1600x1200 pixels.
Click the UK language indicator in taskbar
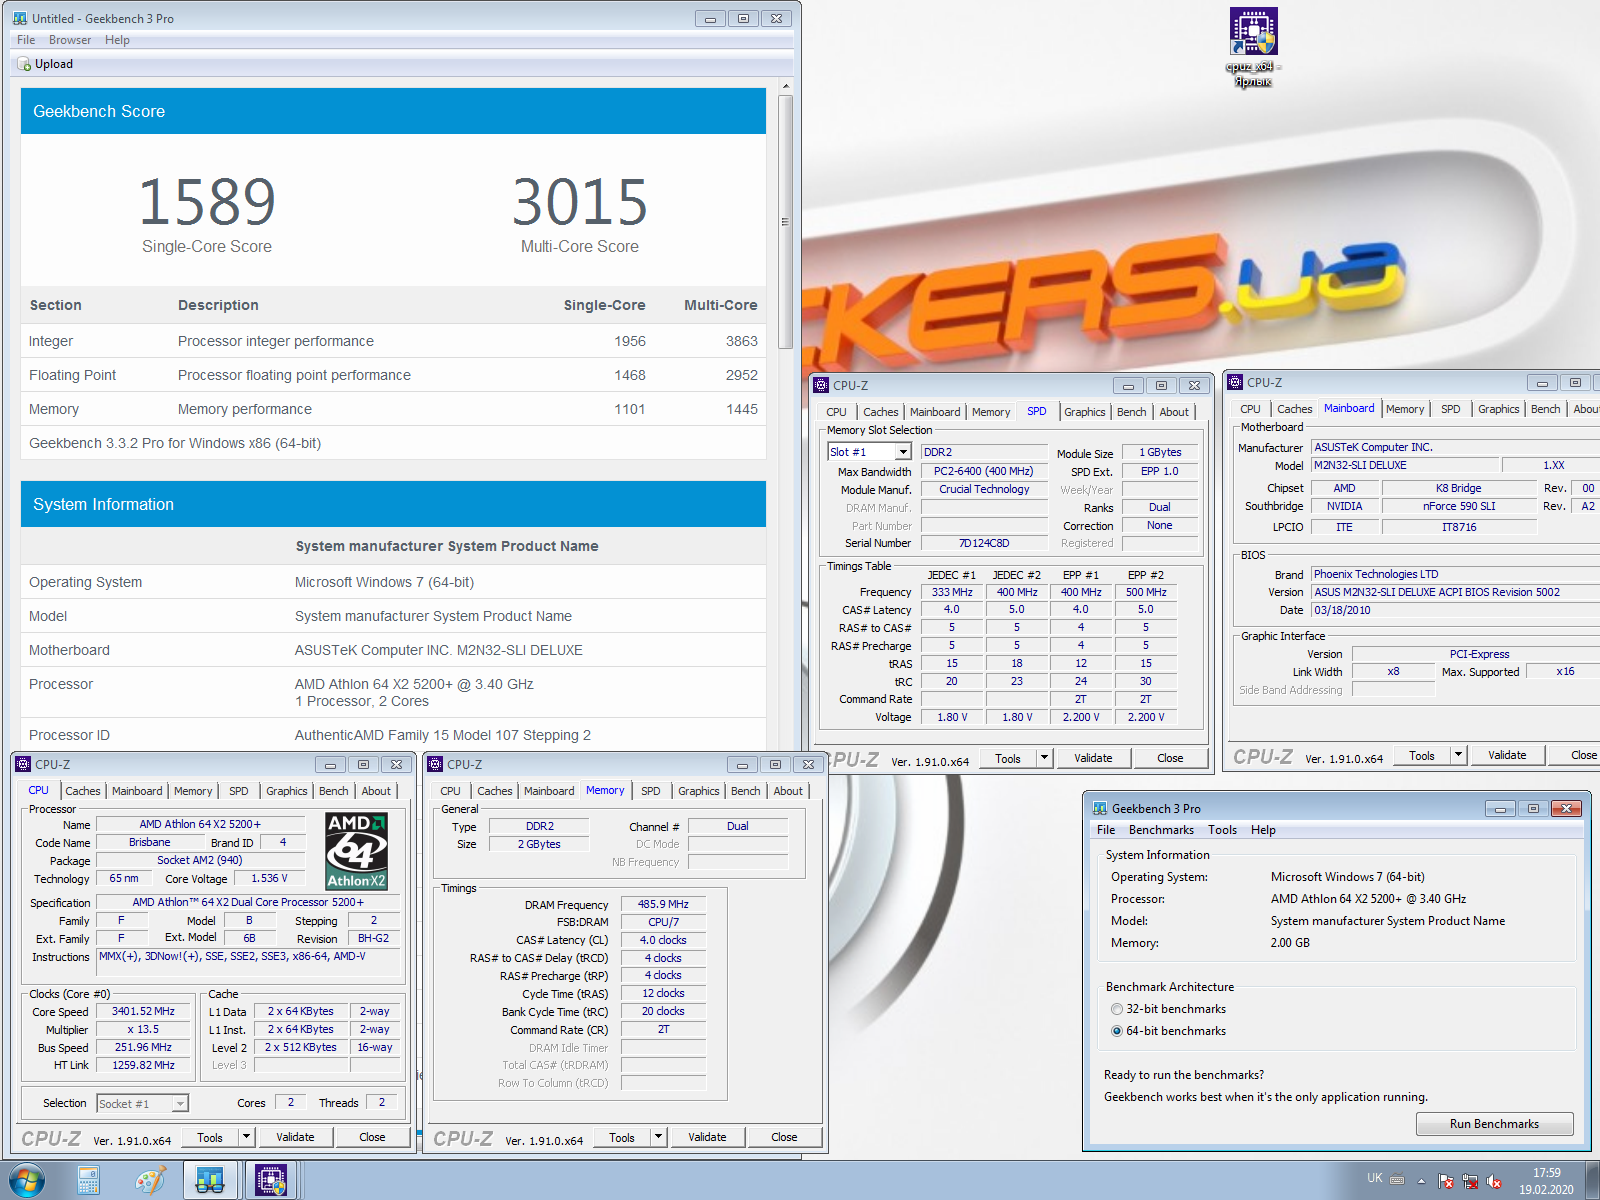pos(1374,1178)
